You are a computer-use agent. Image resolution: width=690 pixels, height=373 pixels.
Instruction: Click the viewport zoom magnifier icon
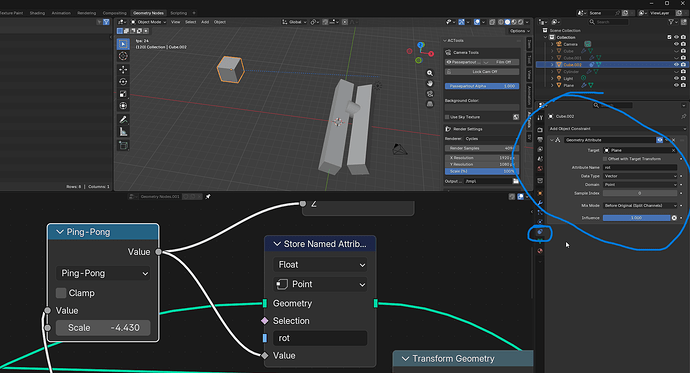430,73
